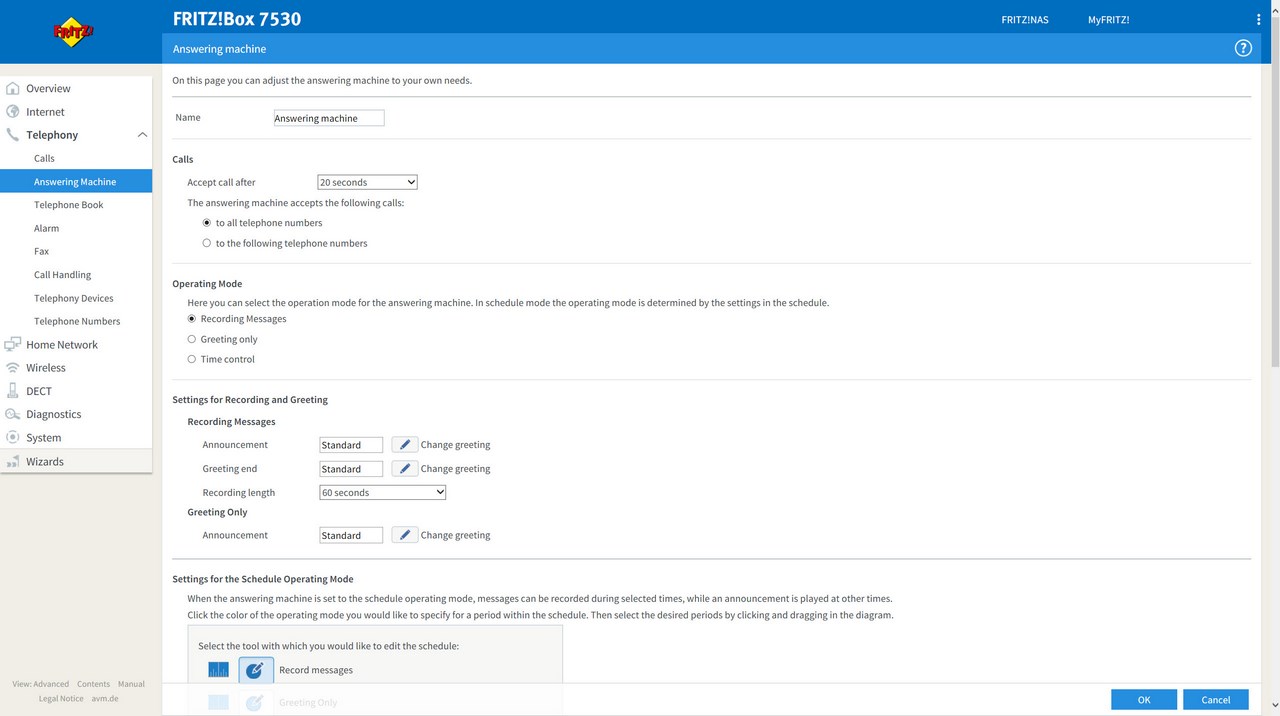The height and width of the screenshot is (716, 1280).
Task: Click the Name input field
Action: (x=329, y=118)
